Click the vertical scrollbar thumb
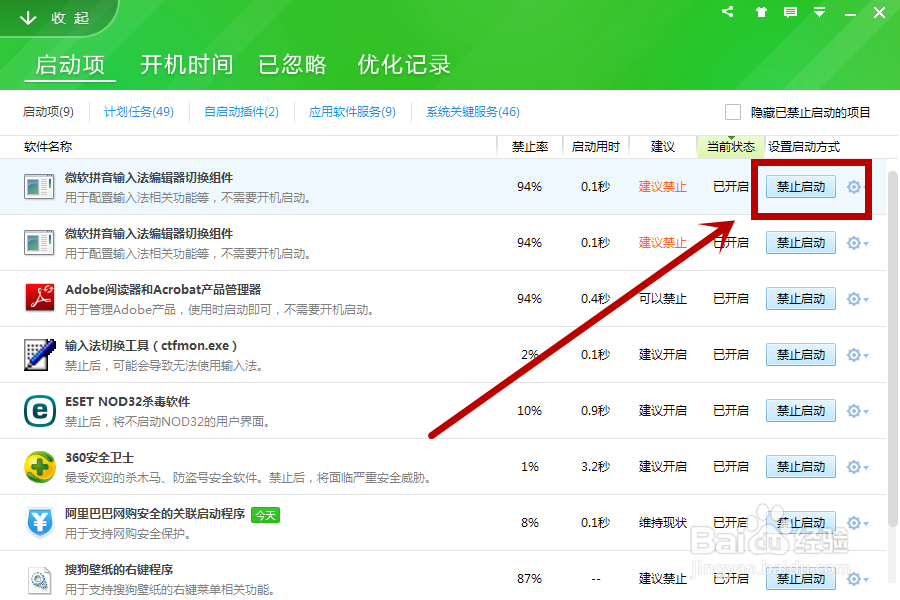The image size is (900, 600). [x=893, y=349]
